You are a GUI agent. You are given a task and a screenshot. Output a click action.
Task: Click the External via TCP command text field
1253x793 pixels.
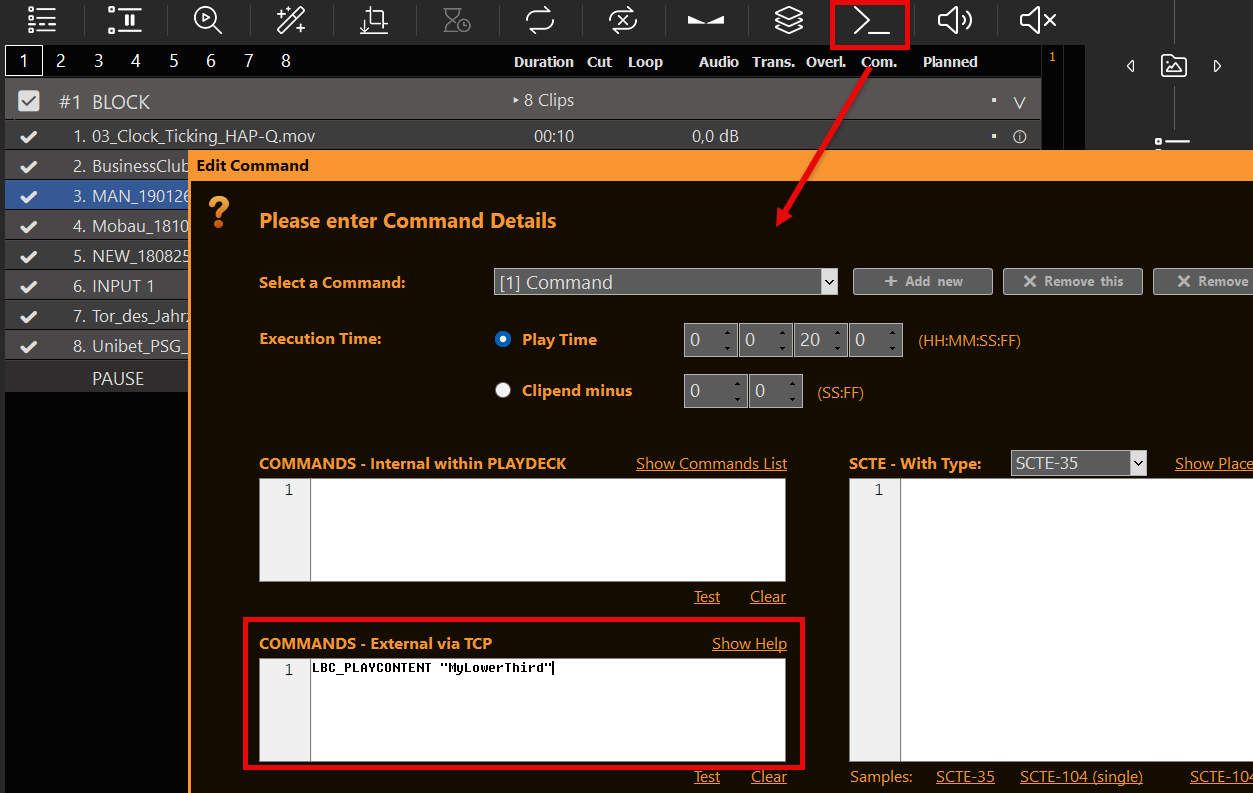coord(547,709)
